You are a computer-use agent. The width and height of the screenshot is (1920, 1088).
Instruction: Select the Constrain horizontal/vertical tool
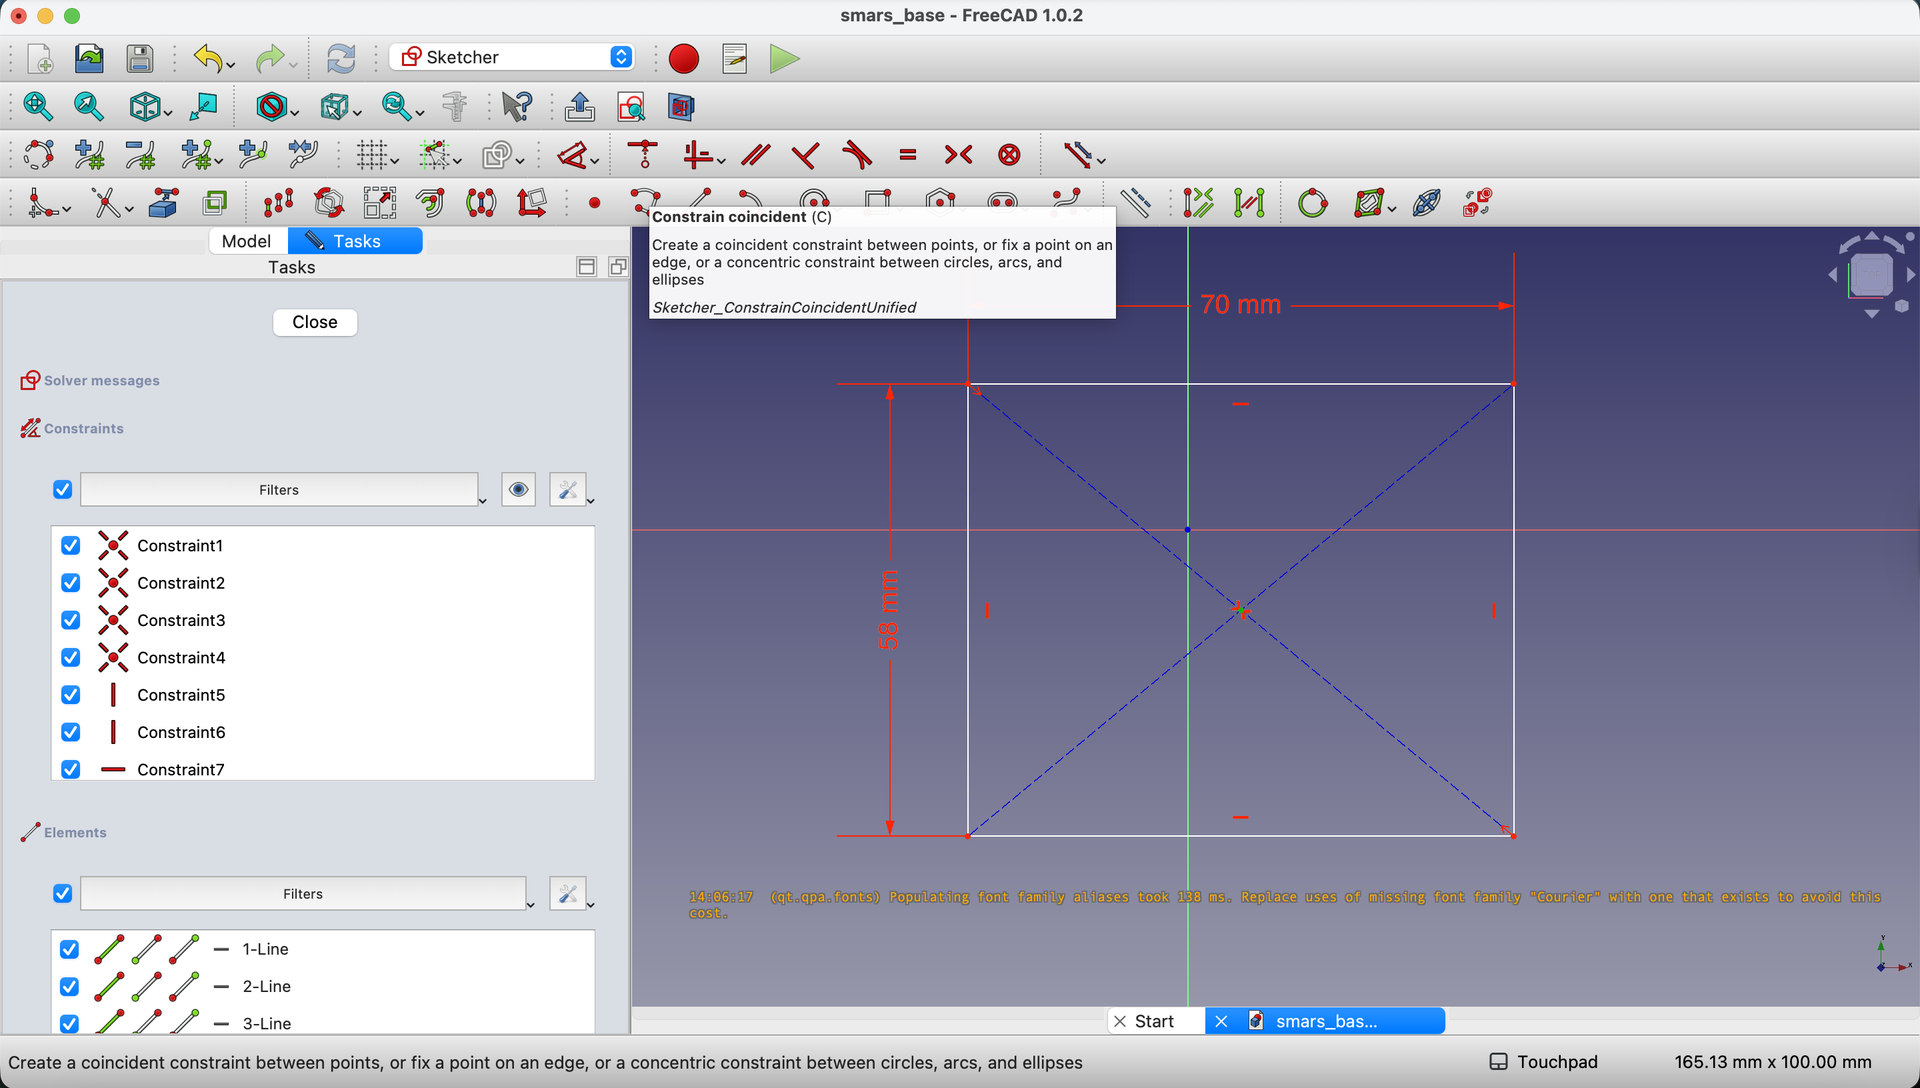click(697, 155)
